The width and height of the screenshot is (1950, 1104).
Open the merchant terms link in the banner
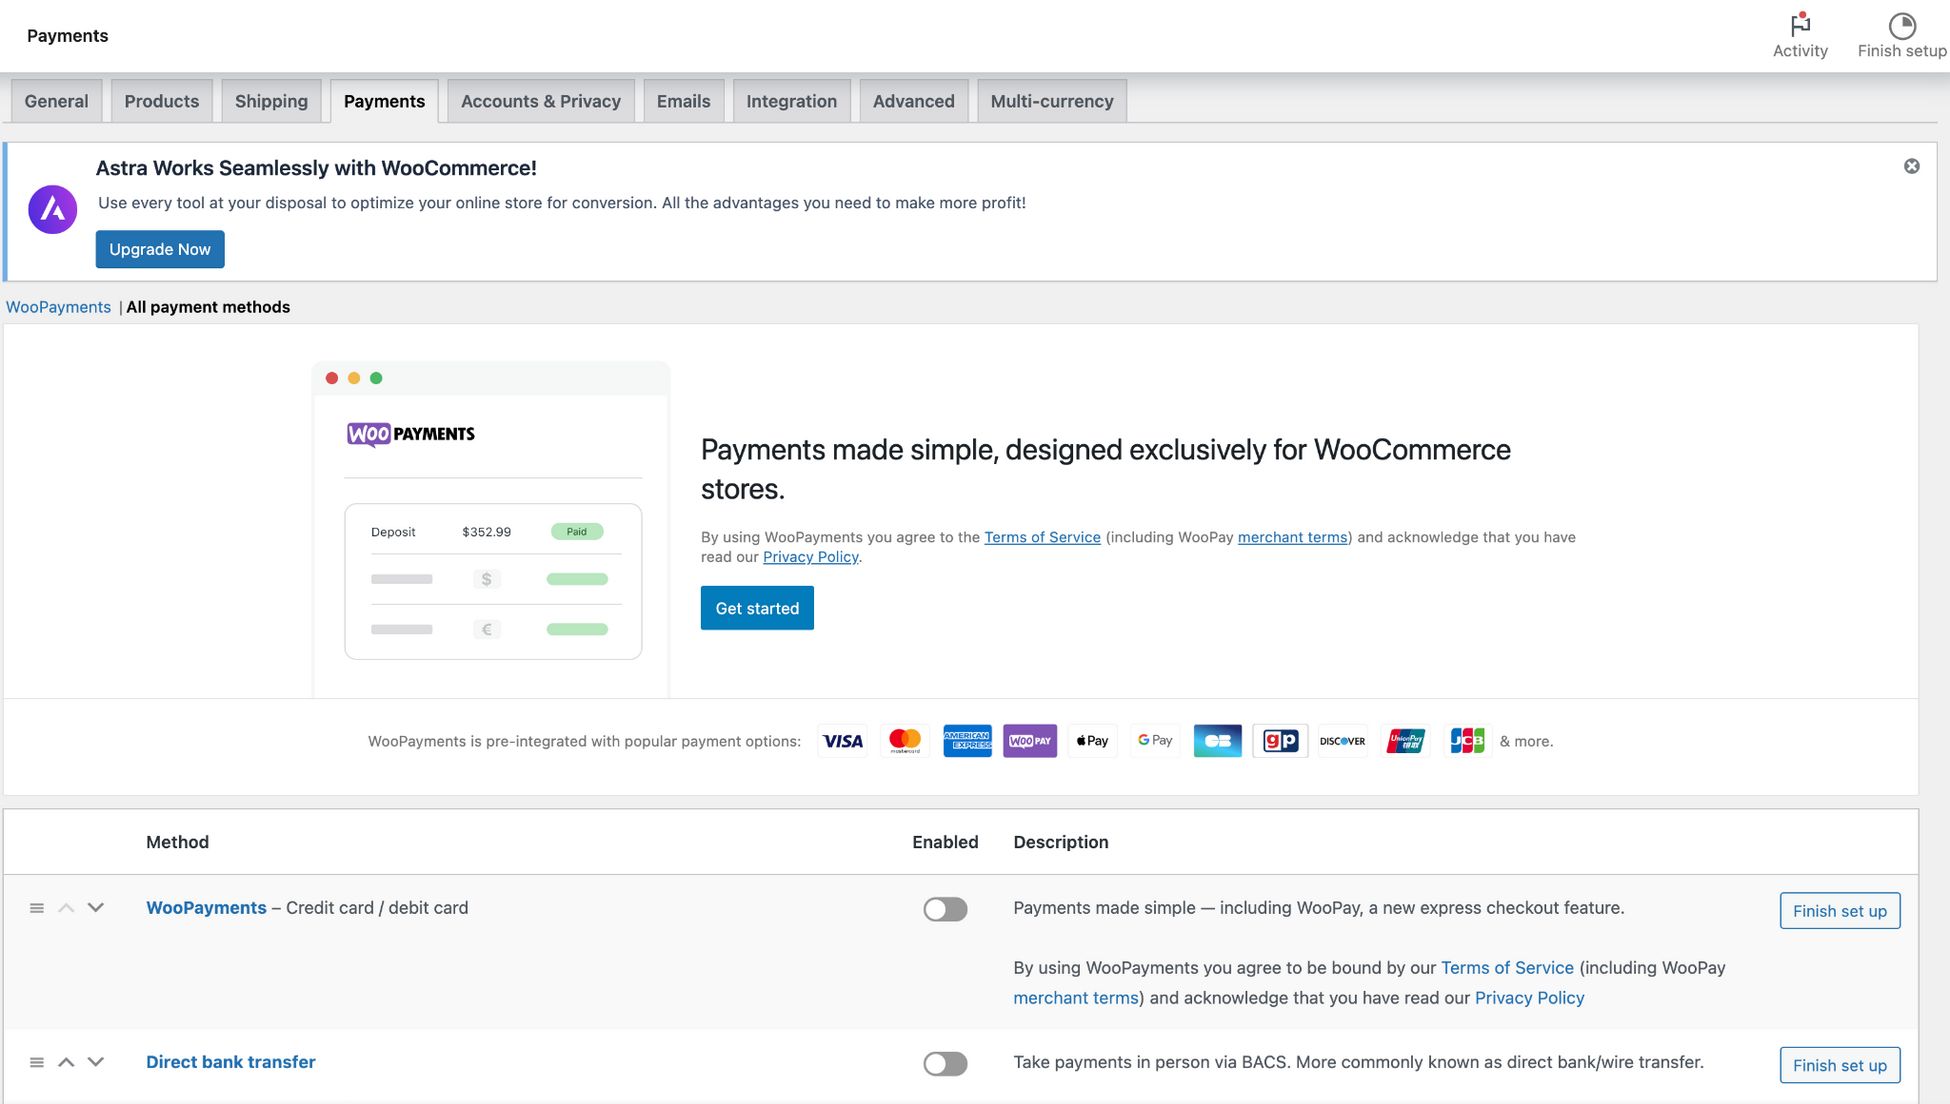[x=1292, y=537]
